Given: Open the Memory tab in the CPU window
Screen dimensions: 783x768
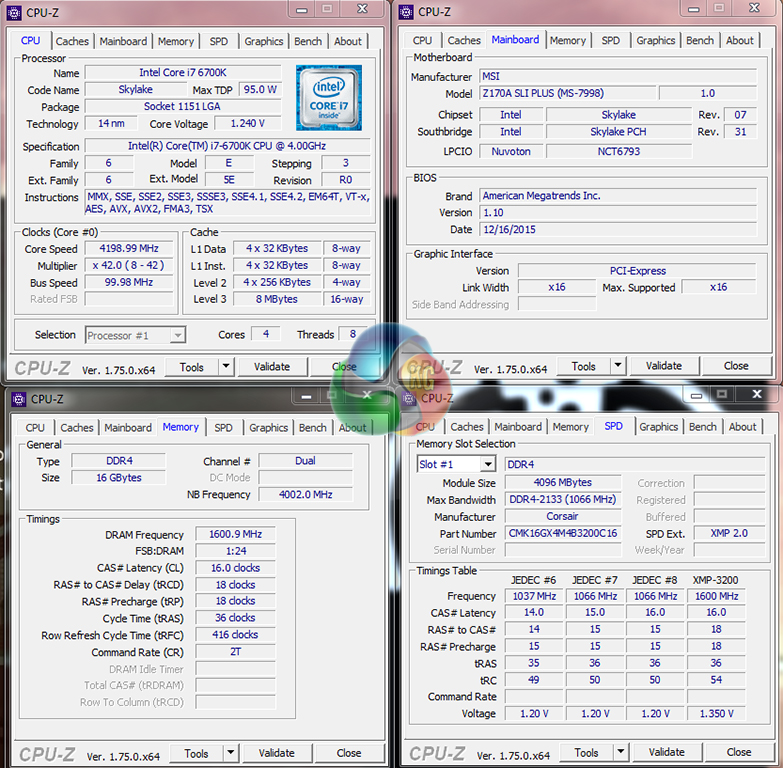Looking at the screenshot, I should (x=175, y=41).
